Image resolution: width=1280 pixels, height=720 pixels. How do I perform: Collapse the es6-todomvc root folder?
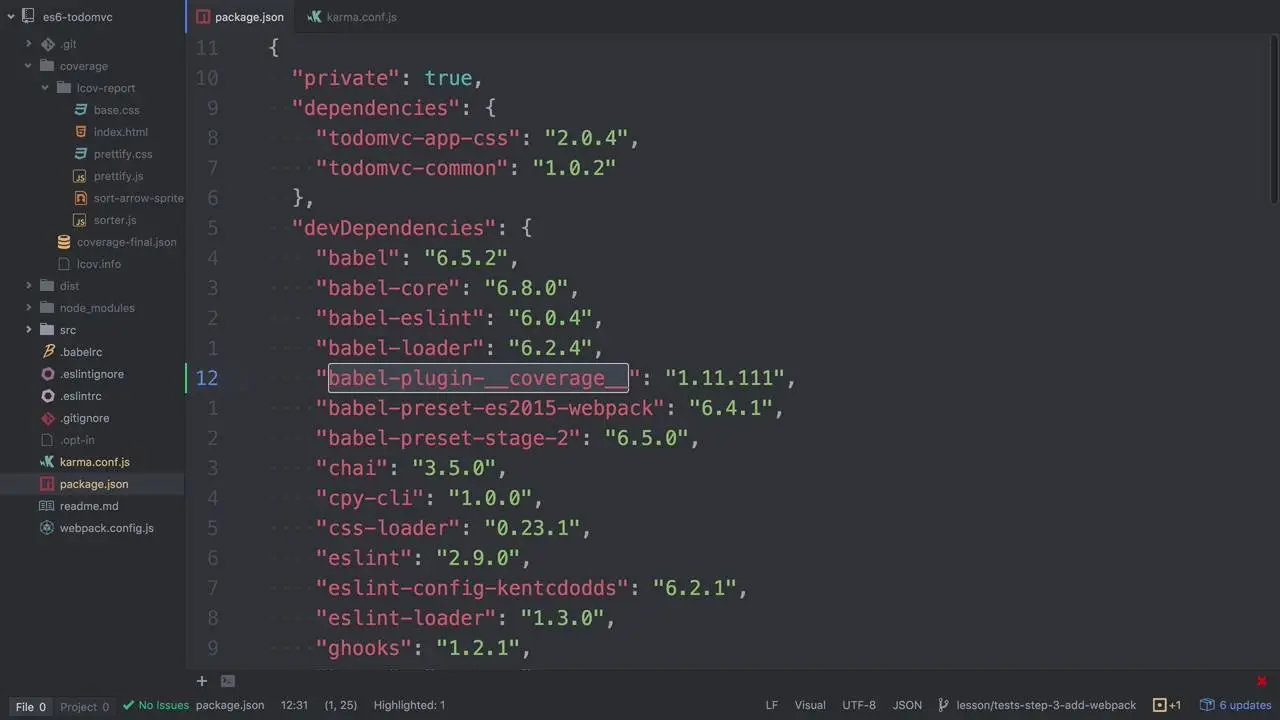11,17
